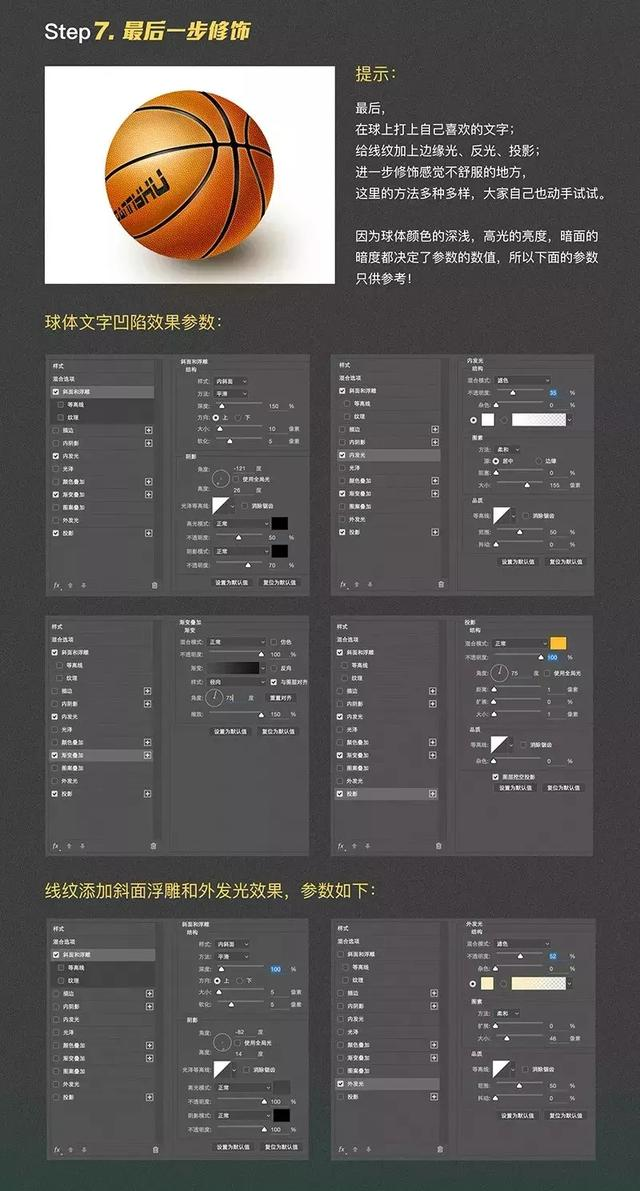Toggle the 与图层对齐 checkbox
Viewport: 640px width, 1191px height.
[274, 682]
